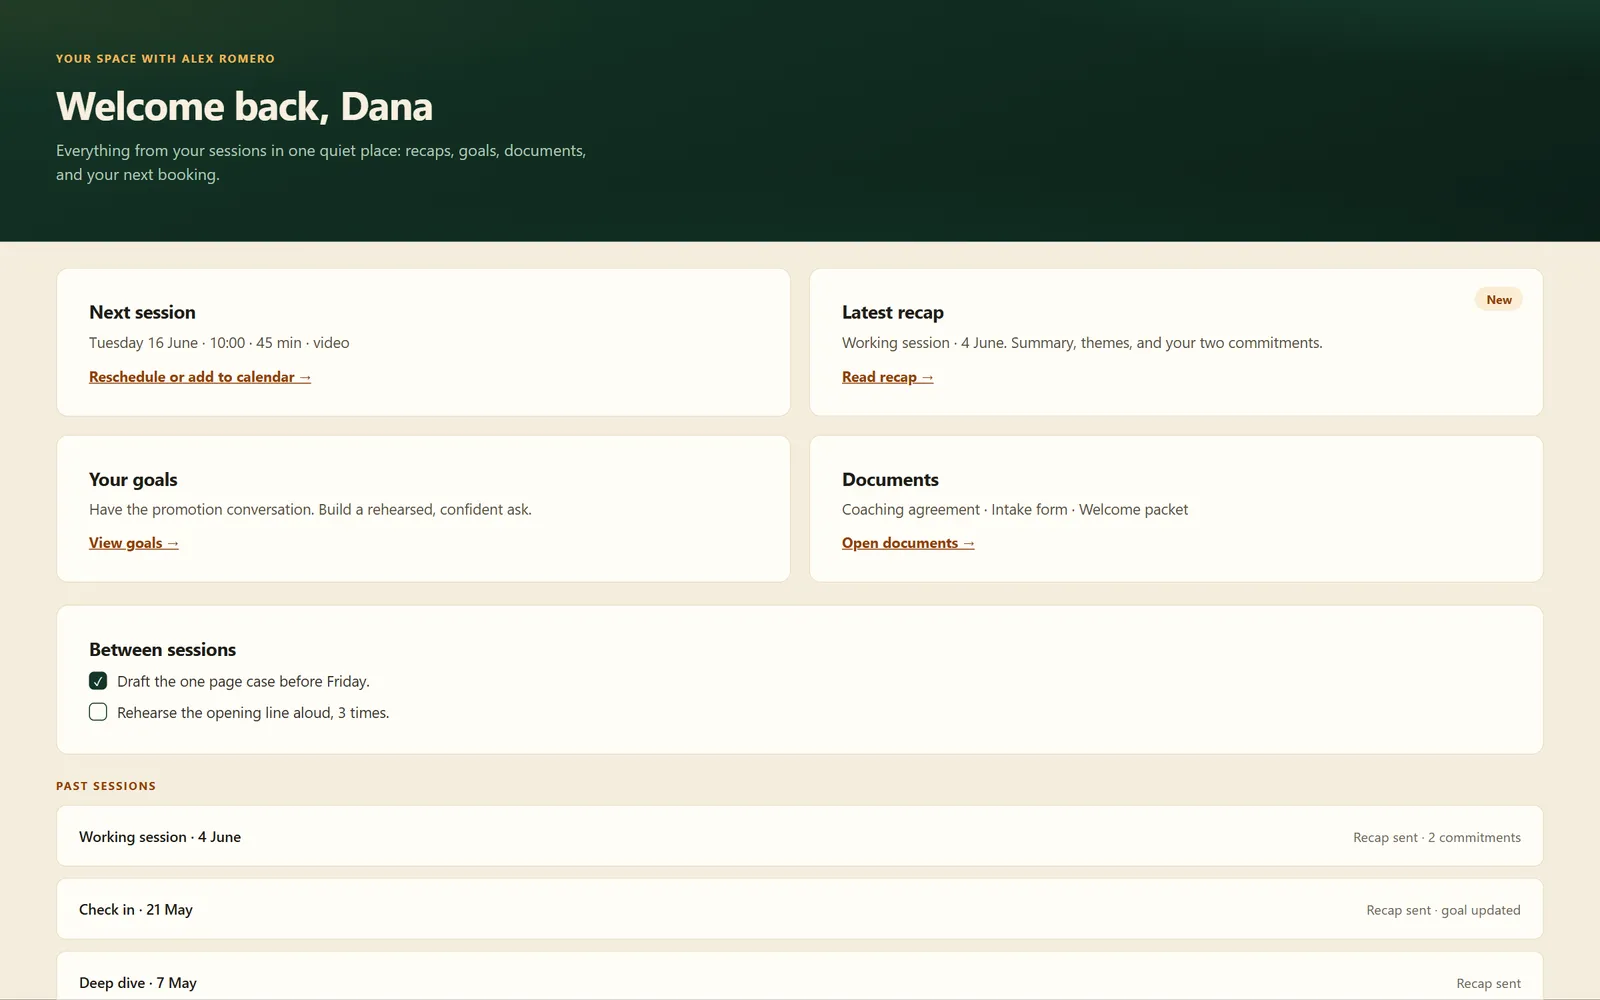This screenshot has height=1000, width=1600.
Task: Check Rehearse the opening line aloud checkbox
Action: 98,712
